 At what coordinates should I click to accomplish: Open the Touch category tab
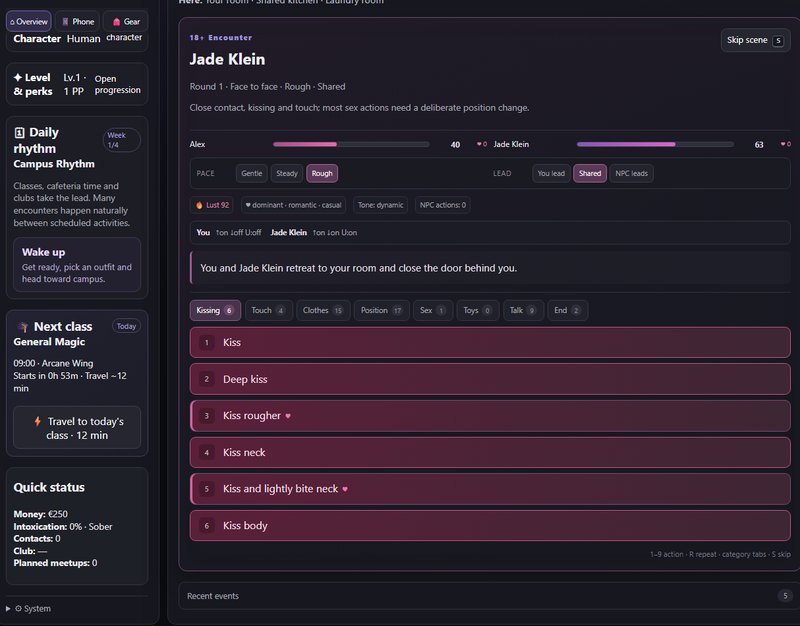coord(268,310)
